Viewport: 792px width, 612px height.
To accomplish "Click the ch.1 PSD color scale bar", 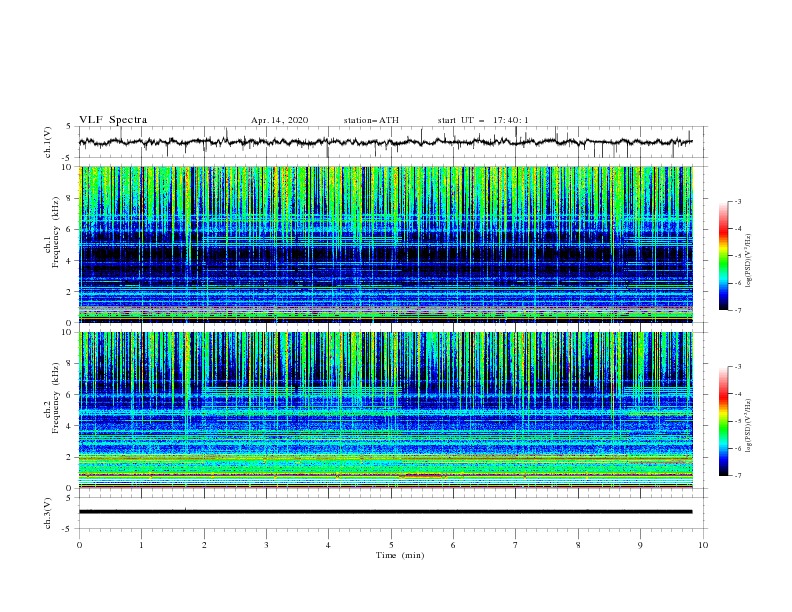I will 723,256.
